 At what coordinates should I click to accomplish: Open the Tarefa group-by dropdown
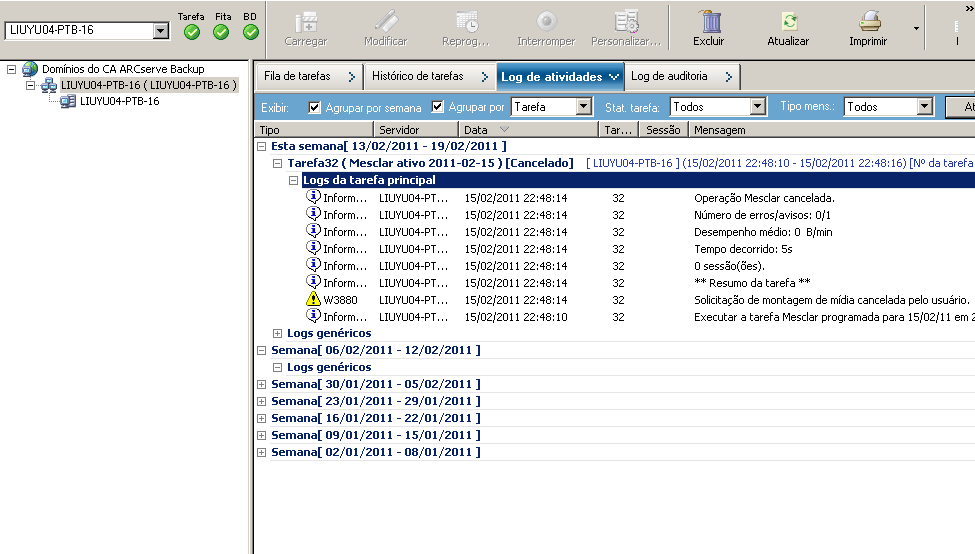tap(584, 107)
